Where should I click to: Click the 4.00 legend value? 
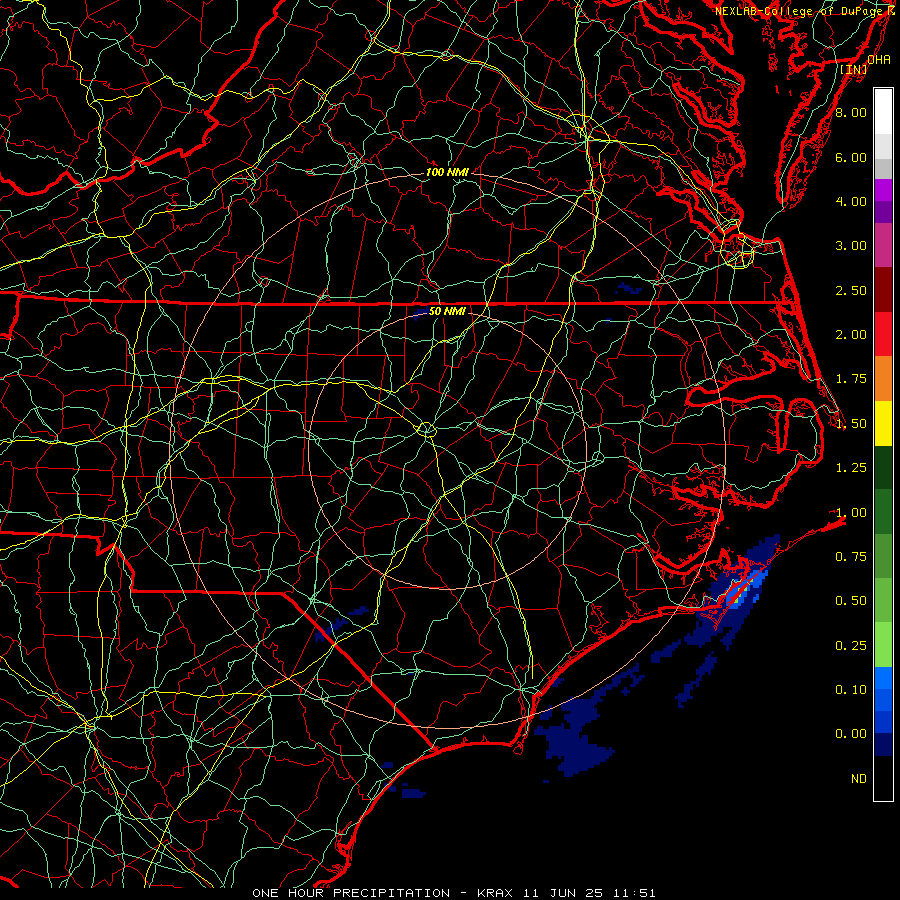tap(851, 201)
